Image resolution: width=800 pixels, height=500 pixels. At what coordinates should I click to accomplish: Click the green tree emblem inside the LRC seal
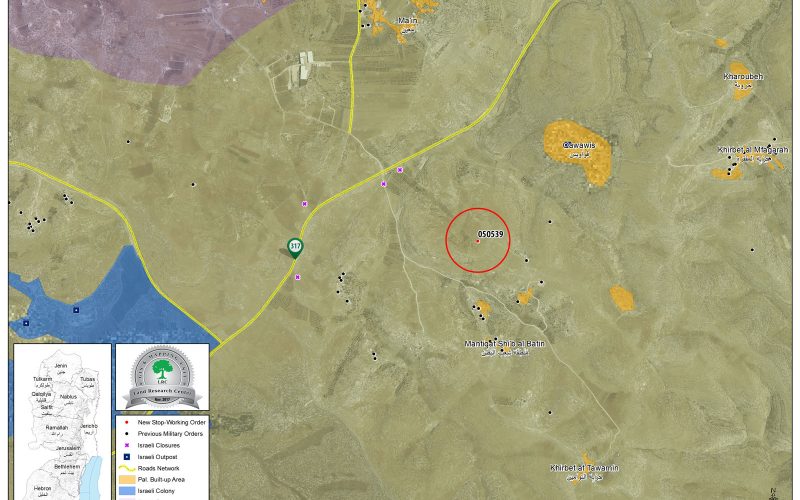162,369
